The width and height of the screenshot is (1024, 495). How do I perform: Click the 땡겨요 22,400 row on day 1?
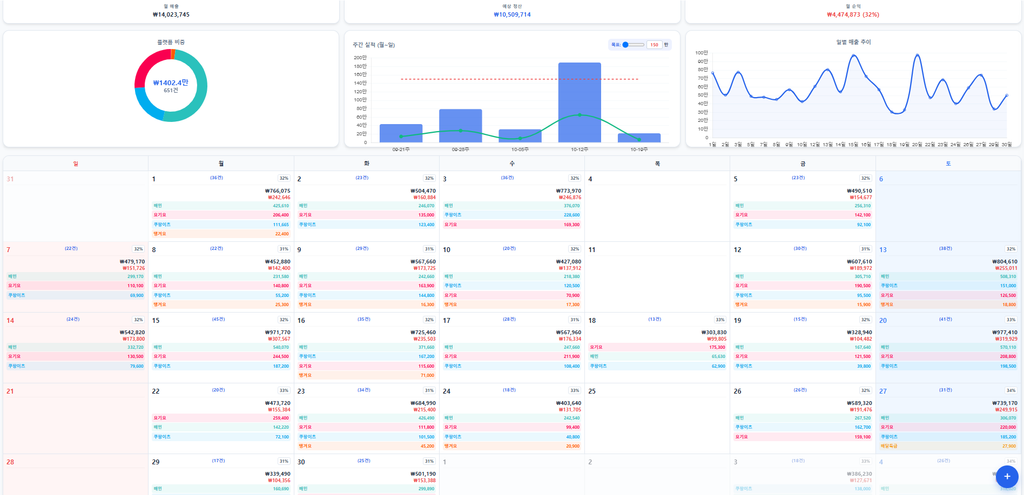221,233
